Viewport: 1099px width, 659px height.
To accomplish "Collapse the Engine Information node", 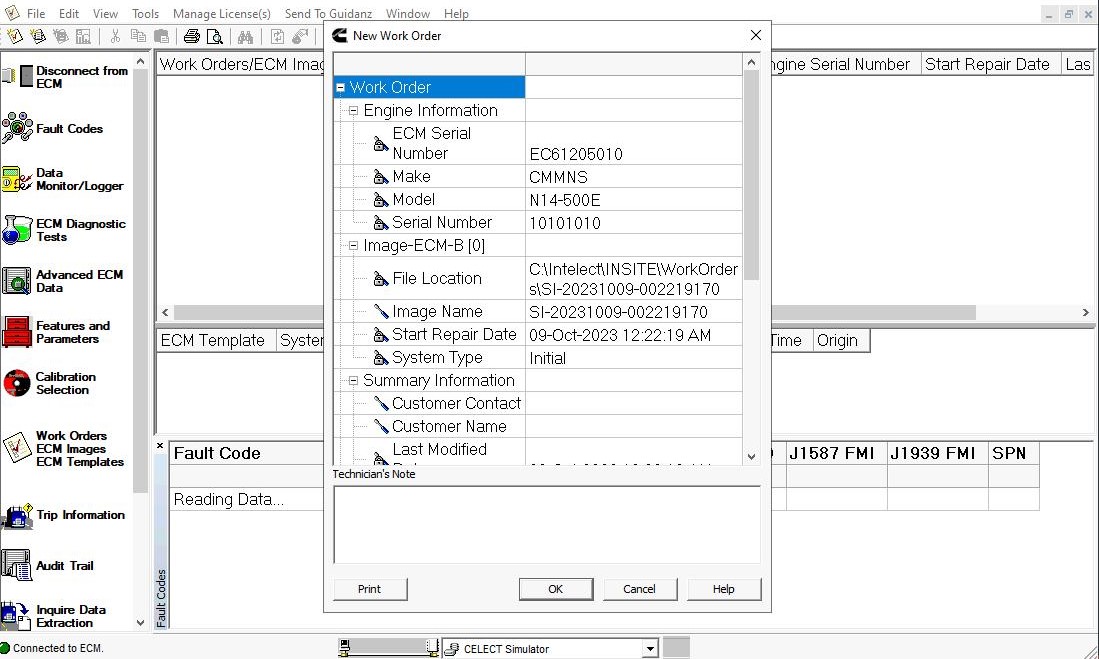I will [x=353, y=111].
